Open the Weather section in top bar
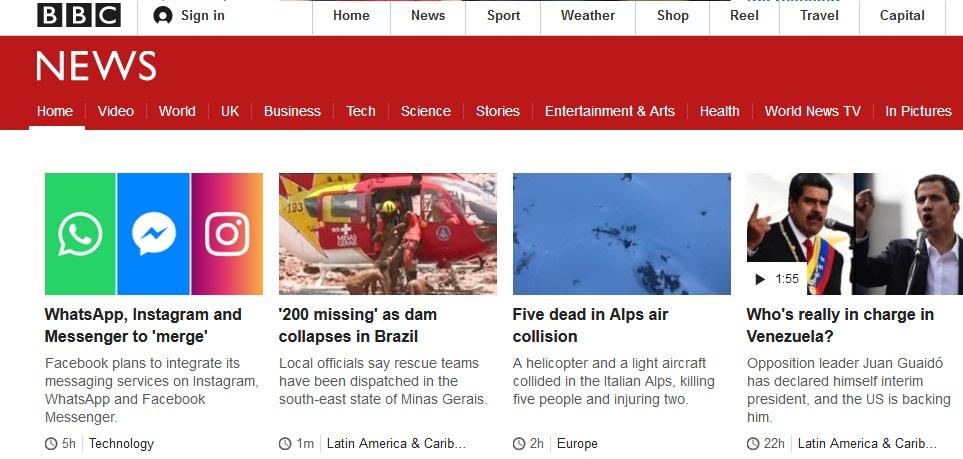Screen dimensions: 963x459 coord(588,16)
